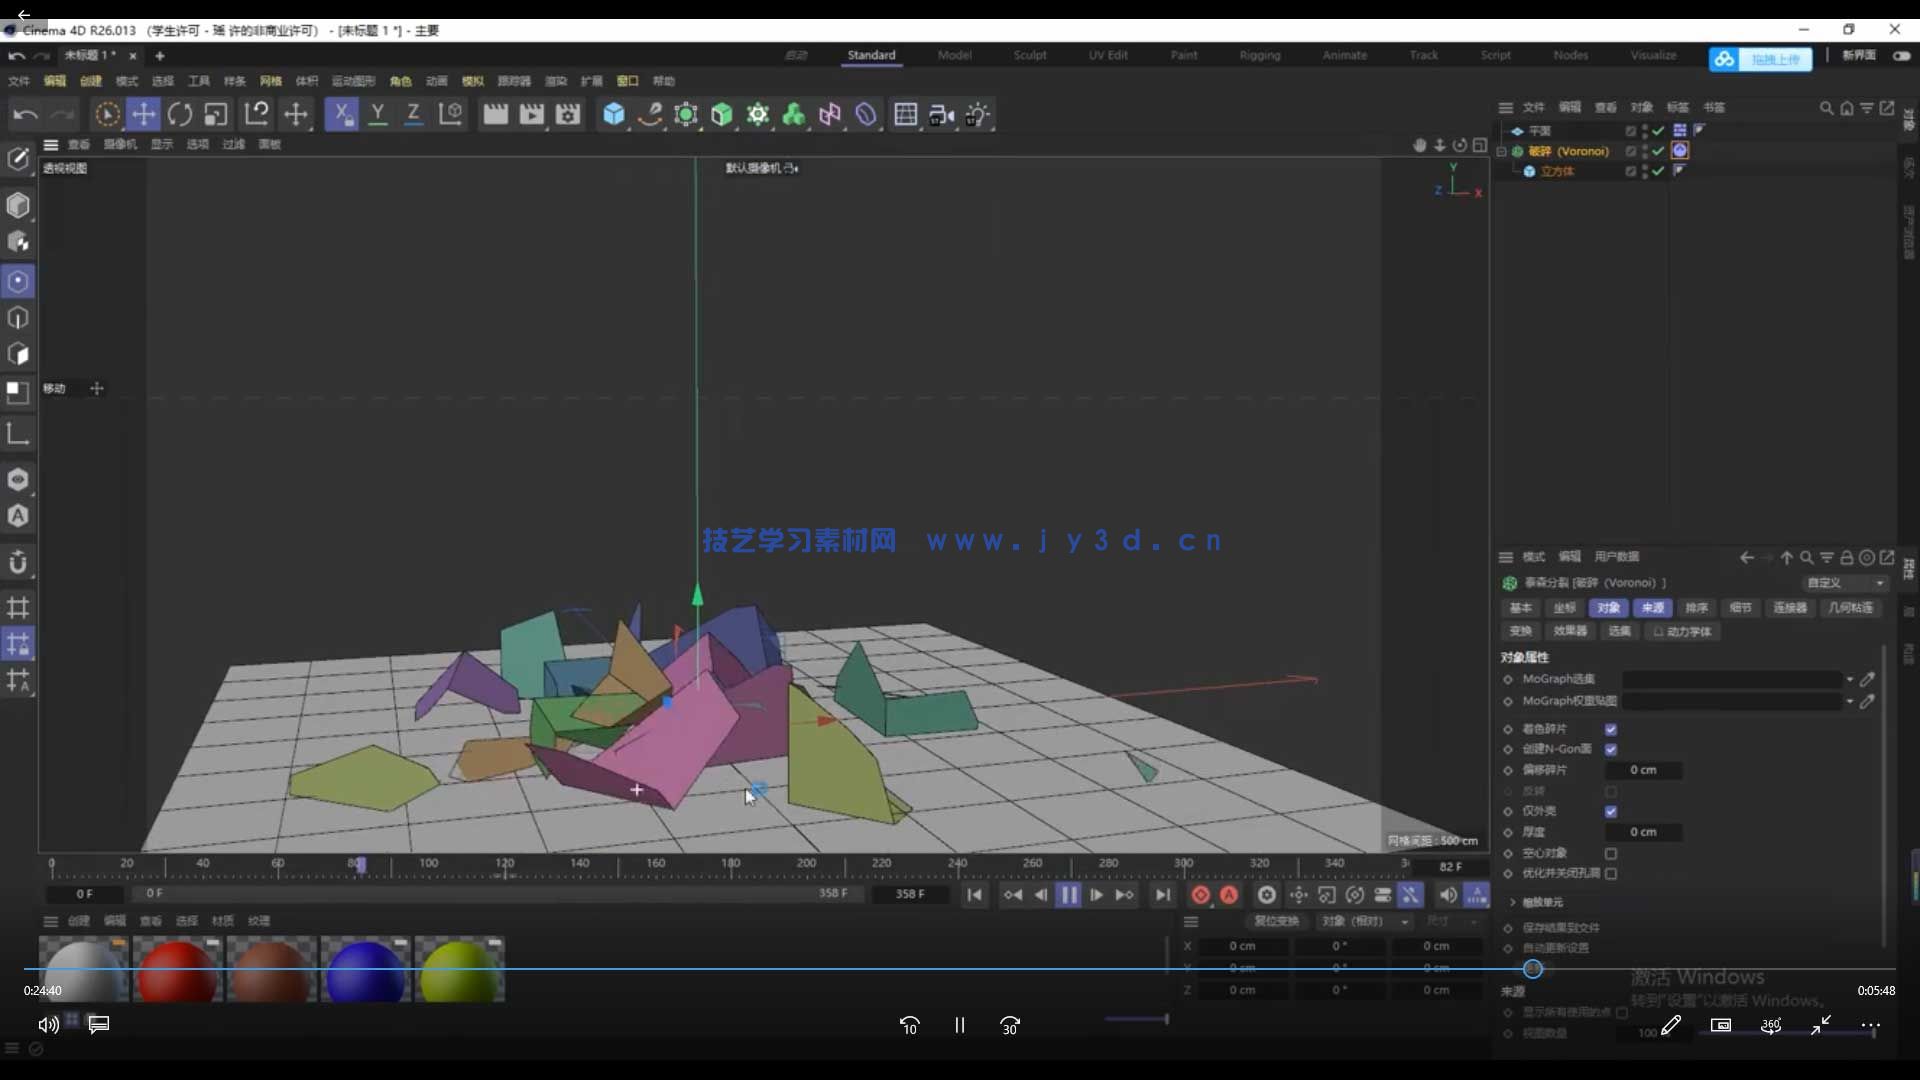The height and width of the screenshot is (1080, 1920).
Task: Add a Cube primitive object
Action: pos(613,114)
